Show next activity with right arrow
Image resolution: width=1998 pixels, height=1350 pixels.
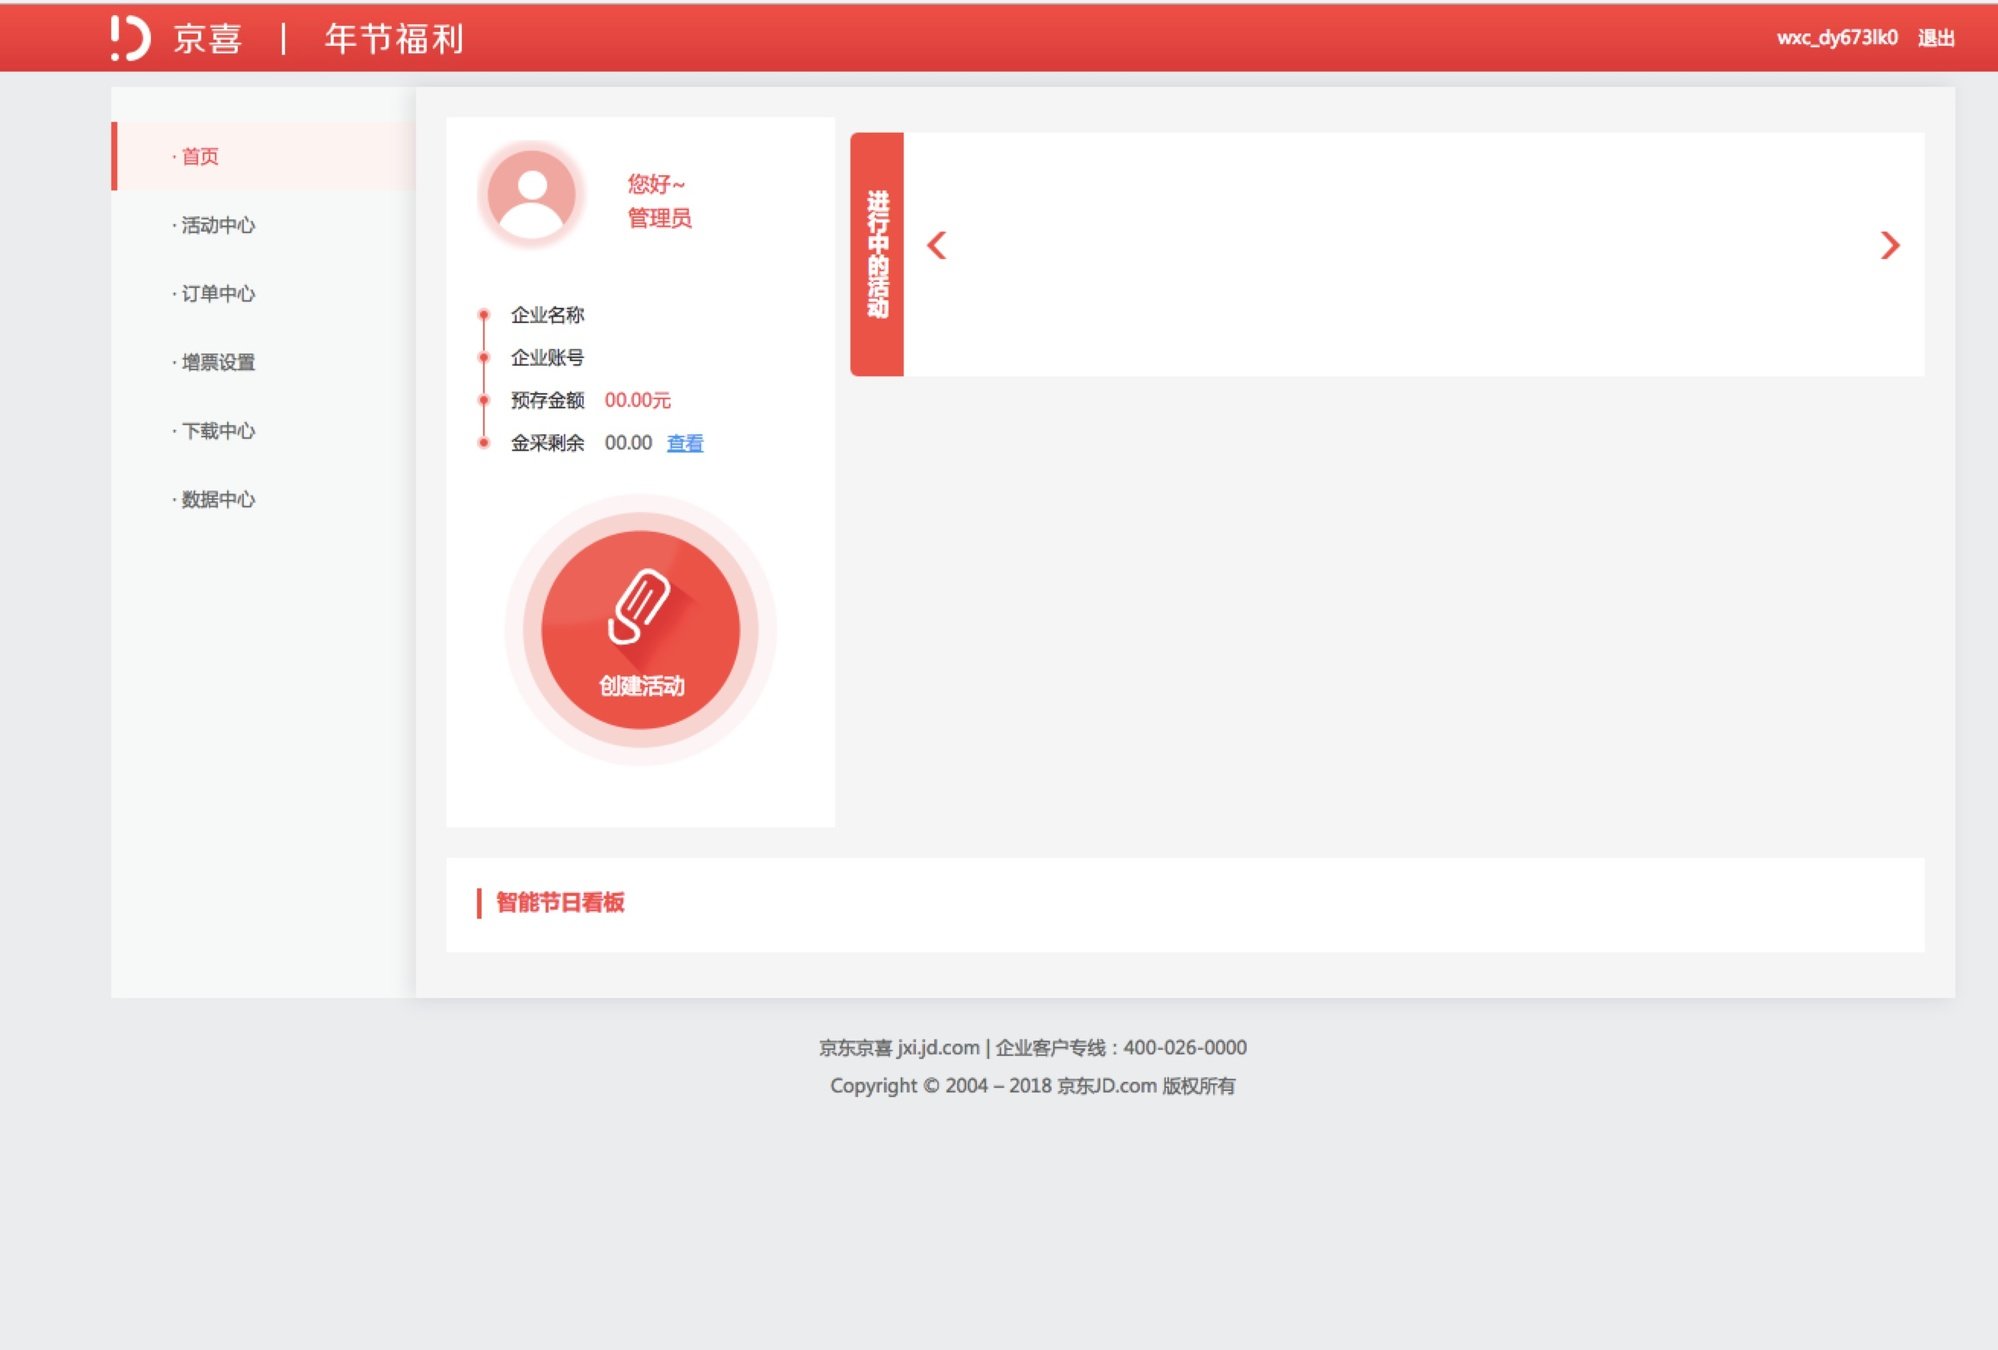coord(1889,246)
